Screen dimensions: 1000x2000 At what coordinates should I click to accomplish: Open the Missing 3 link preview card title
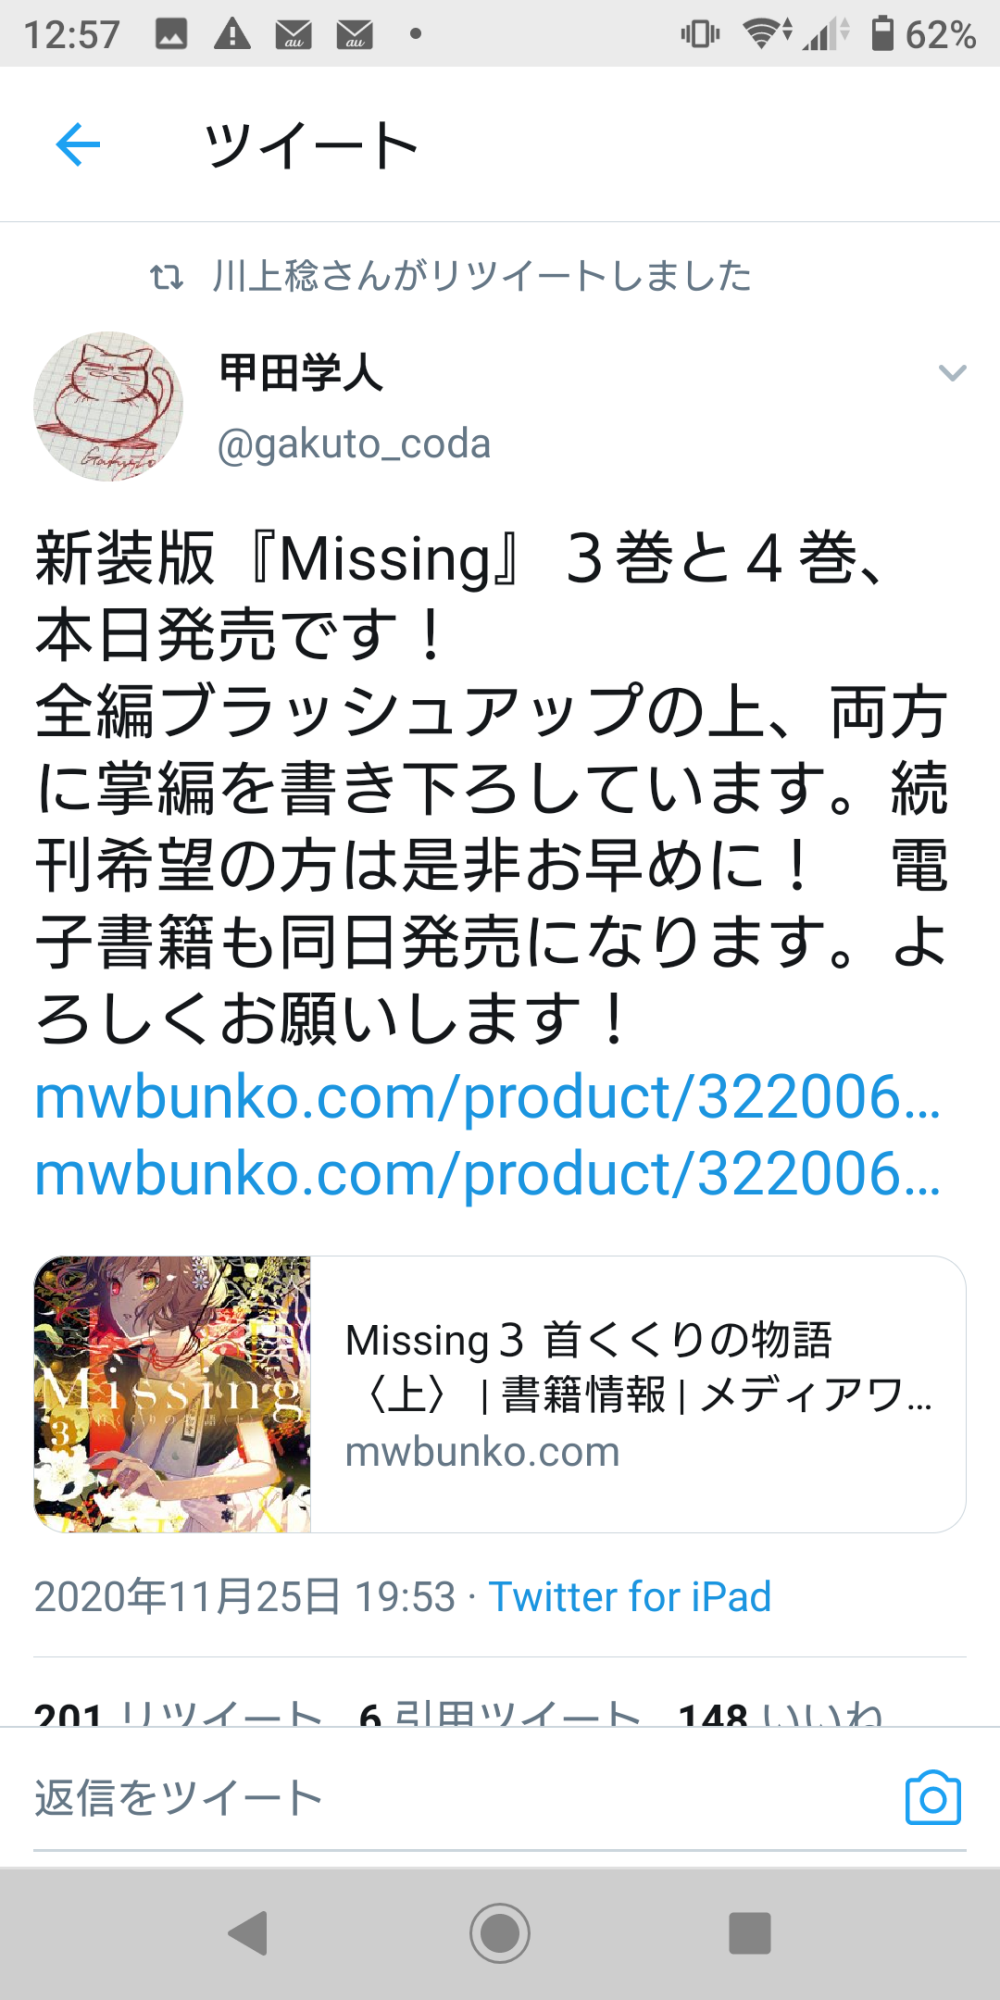click(638, 1367)
